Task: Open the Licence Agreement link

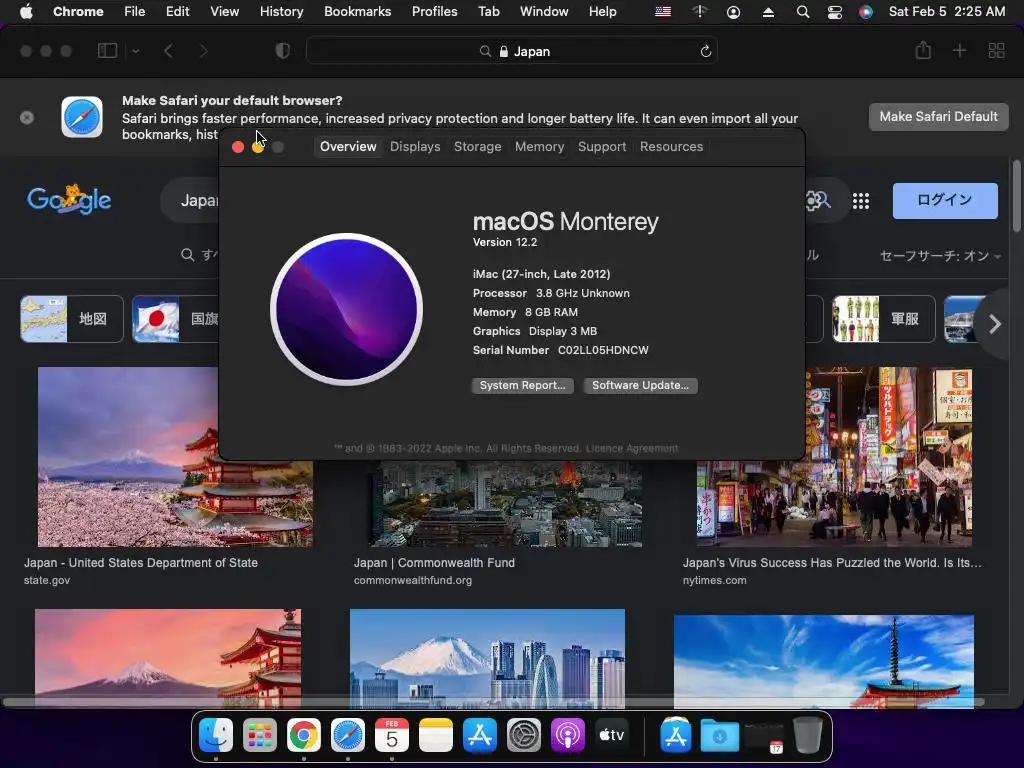Action: click(632, 449)
